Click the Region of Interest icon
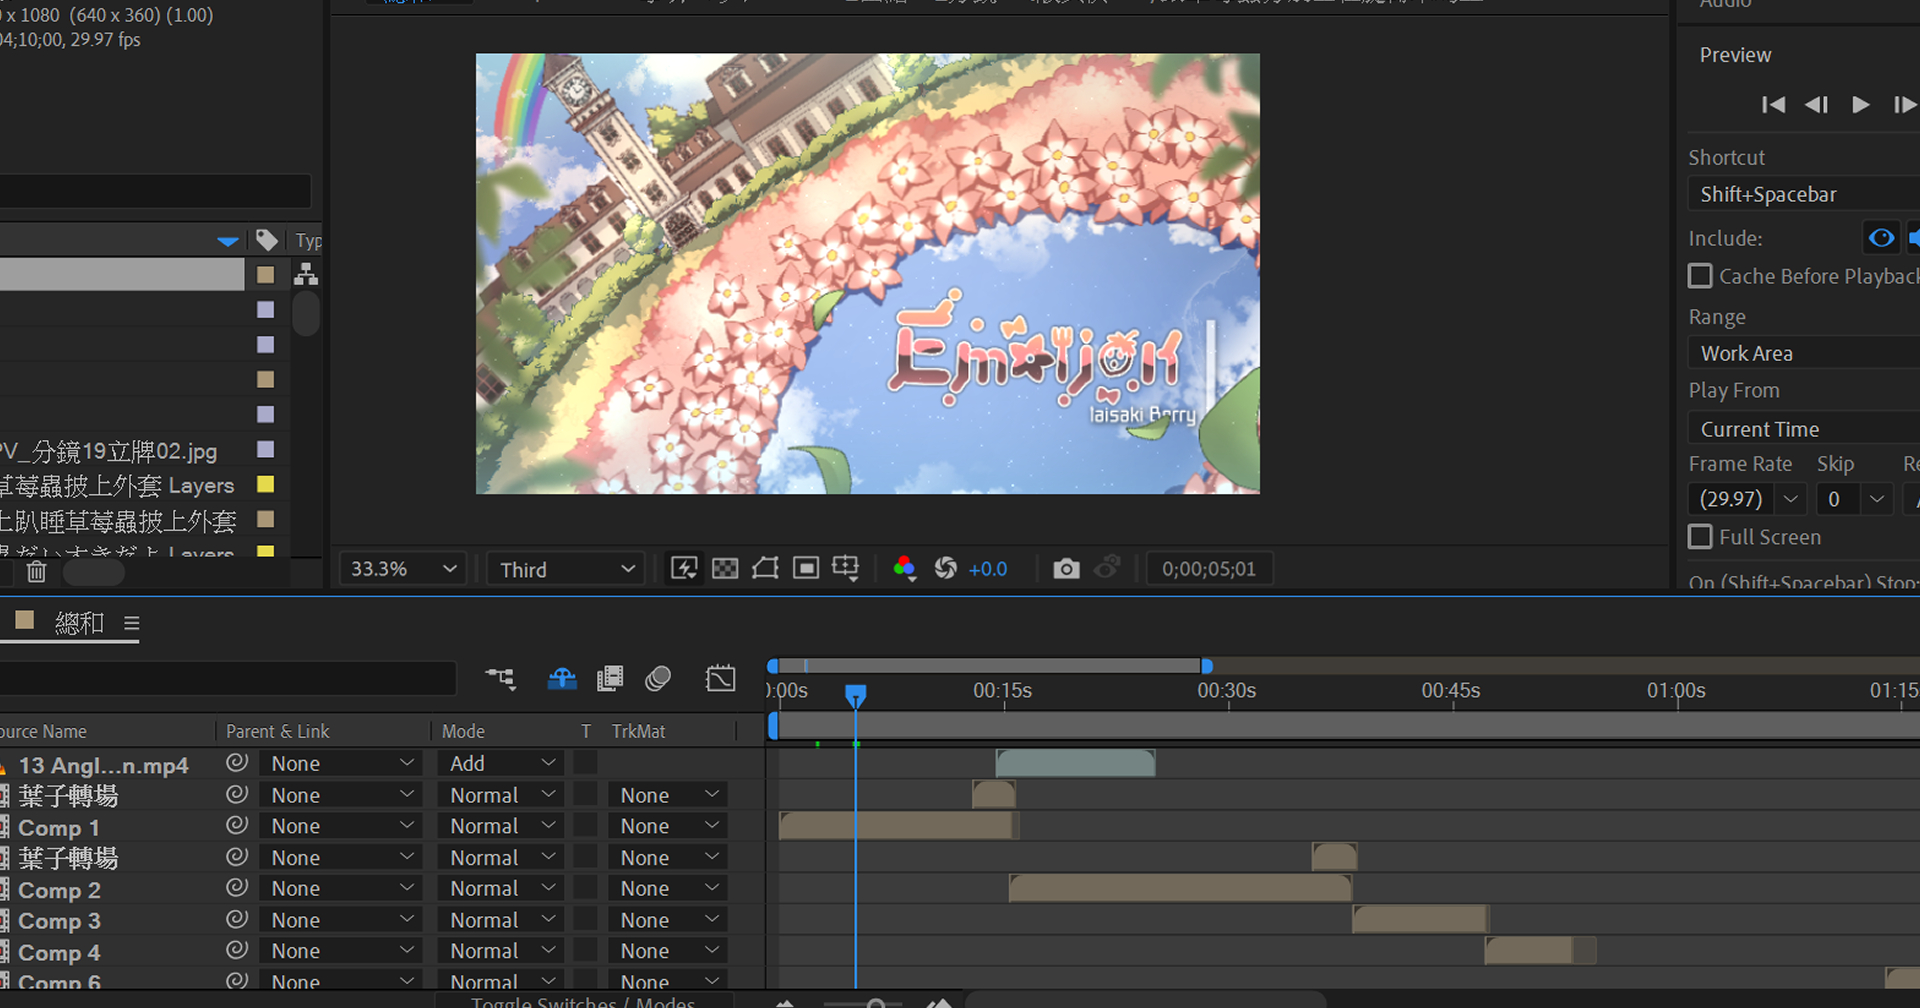The width and height of the screenshot is (1920, 1008). click(806, 569)
